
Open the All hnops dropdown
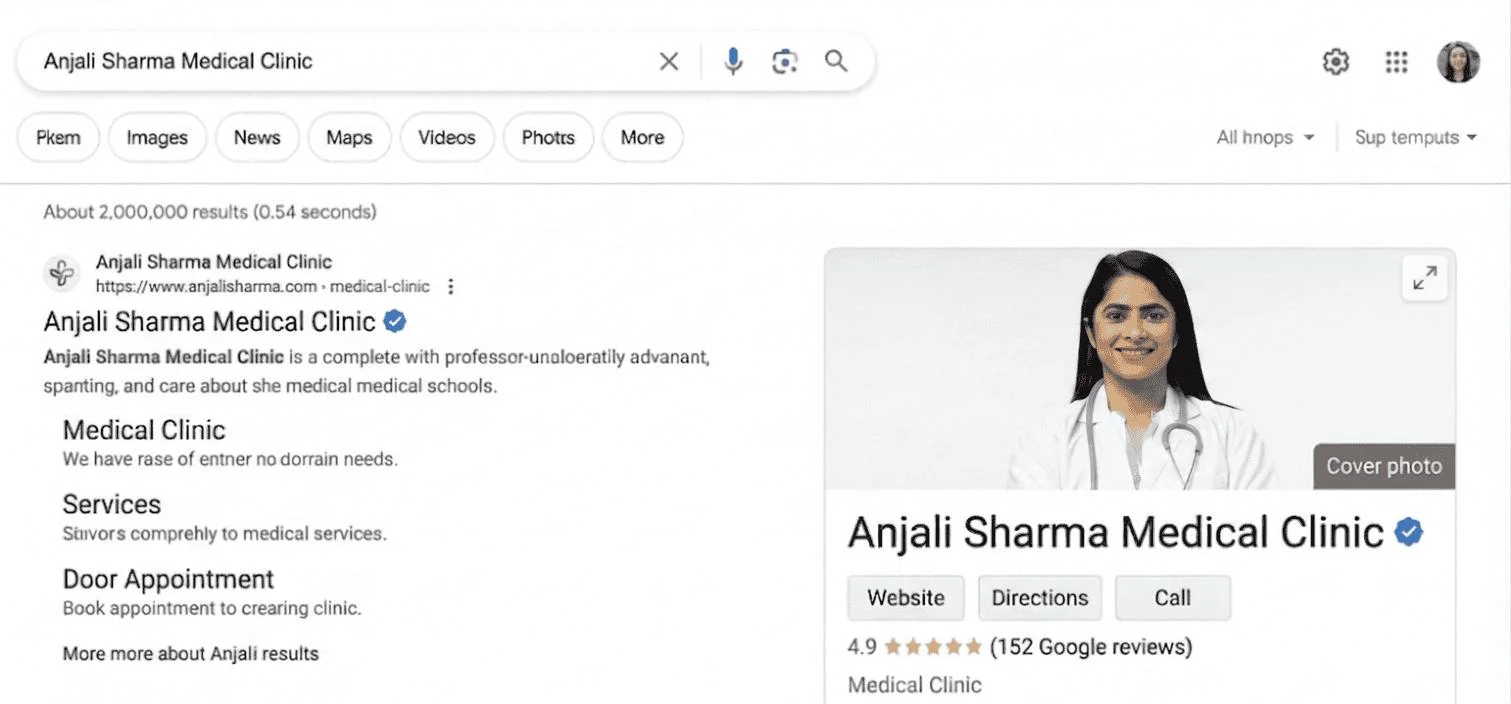1265,138
